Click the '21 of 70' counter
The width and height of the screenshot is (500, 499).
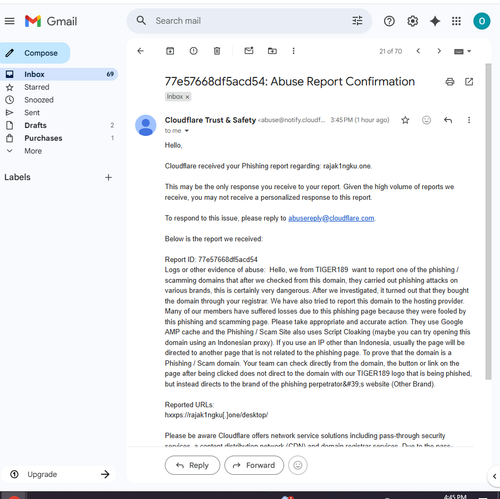pos(390,51)
